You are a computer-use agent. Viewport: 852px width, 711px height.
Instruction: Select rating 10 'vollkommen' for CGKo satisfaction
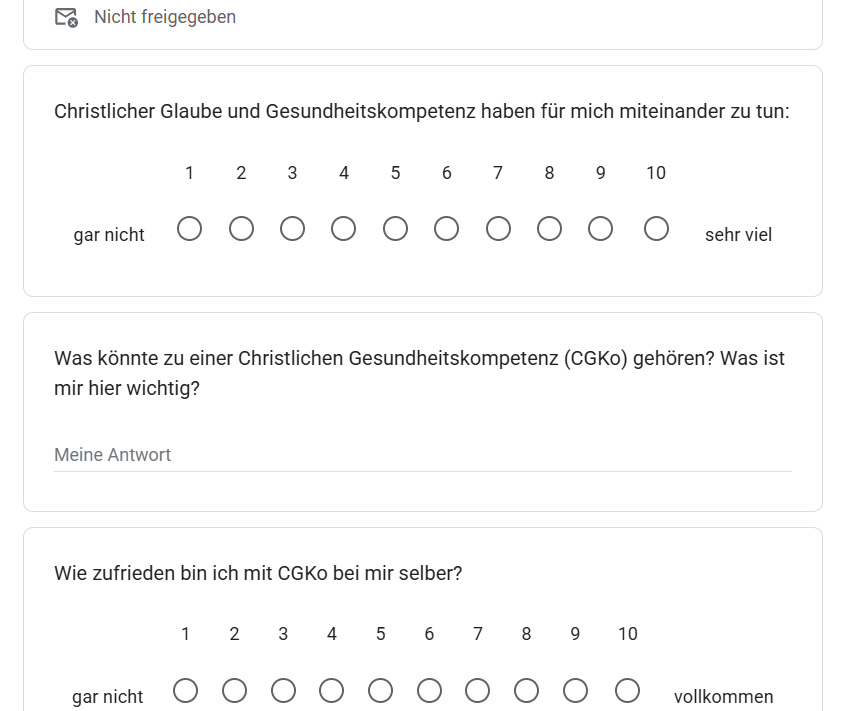628,691
